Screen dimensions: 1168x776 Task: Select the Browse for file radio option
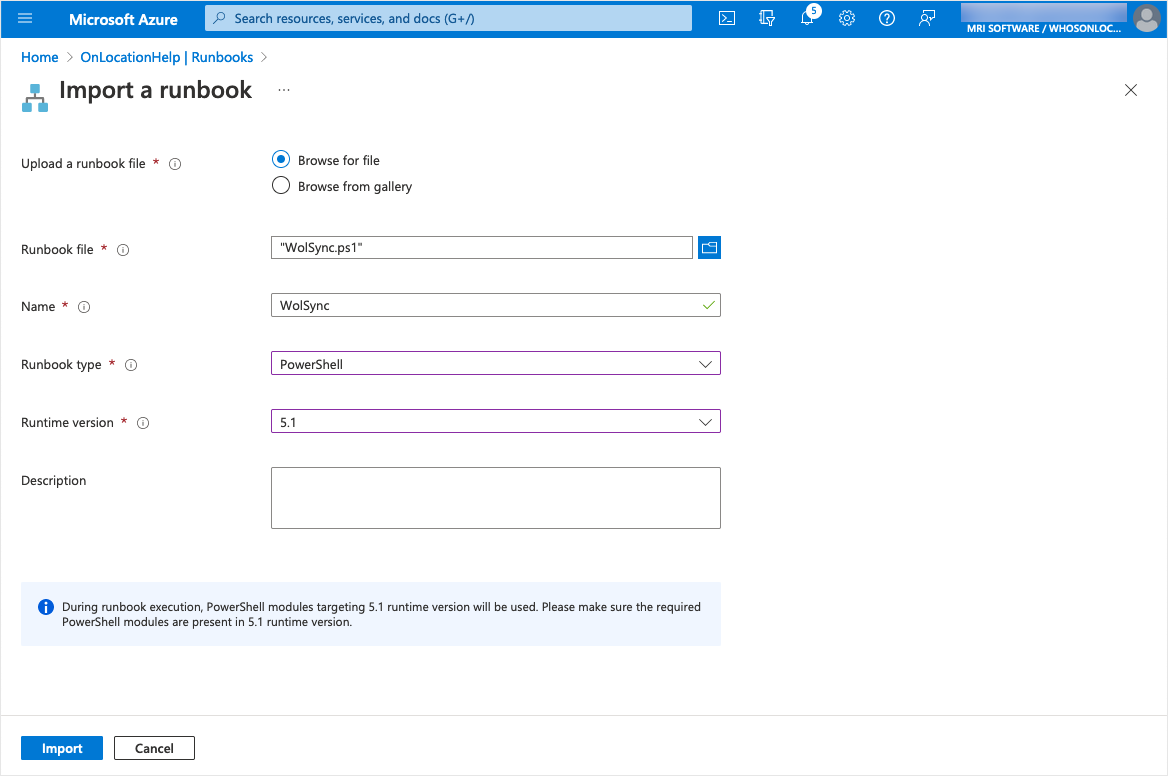tap(281, 160)
